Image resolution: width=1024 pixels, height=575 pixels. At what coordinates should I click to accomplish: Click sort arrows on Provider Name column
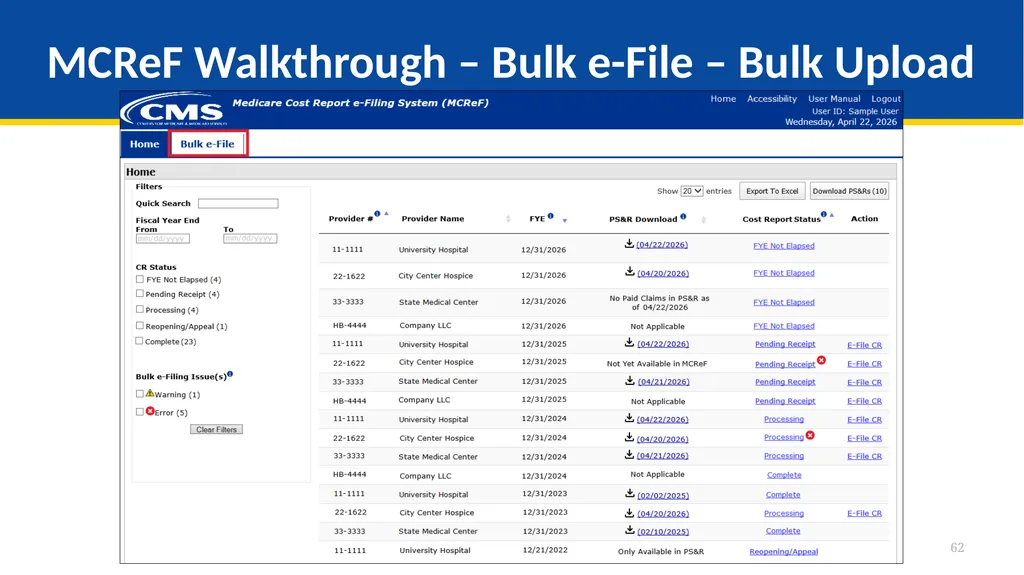[508, 219]
